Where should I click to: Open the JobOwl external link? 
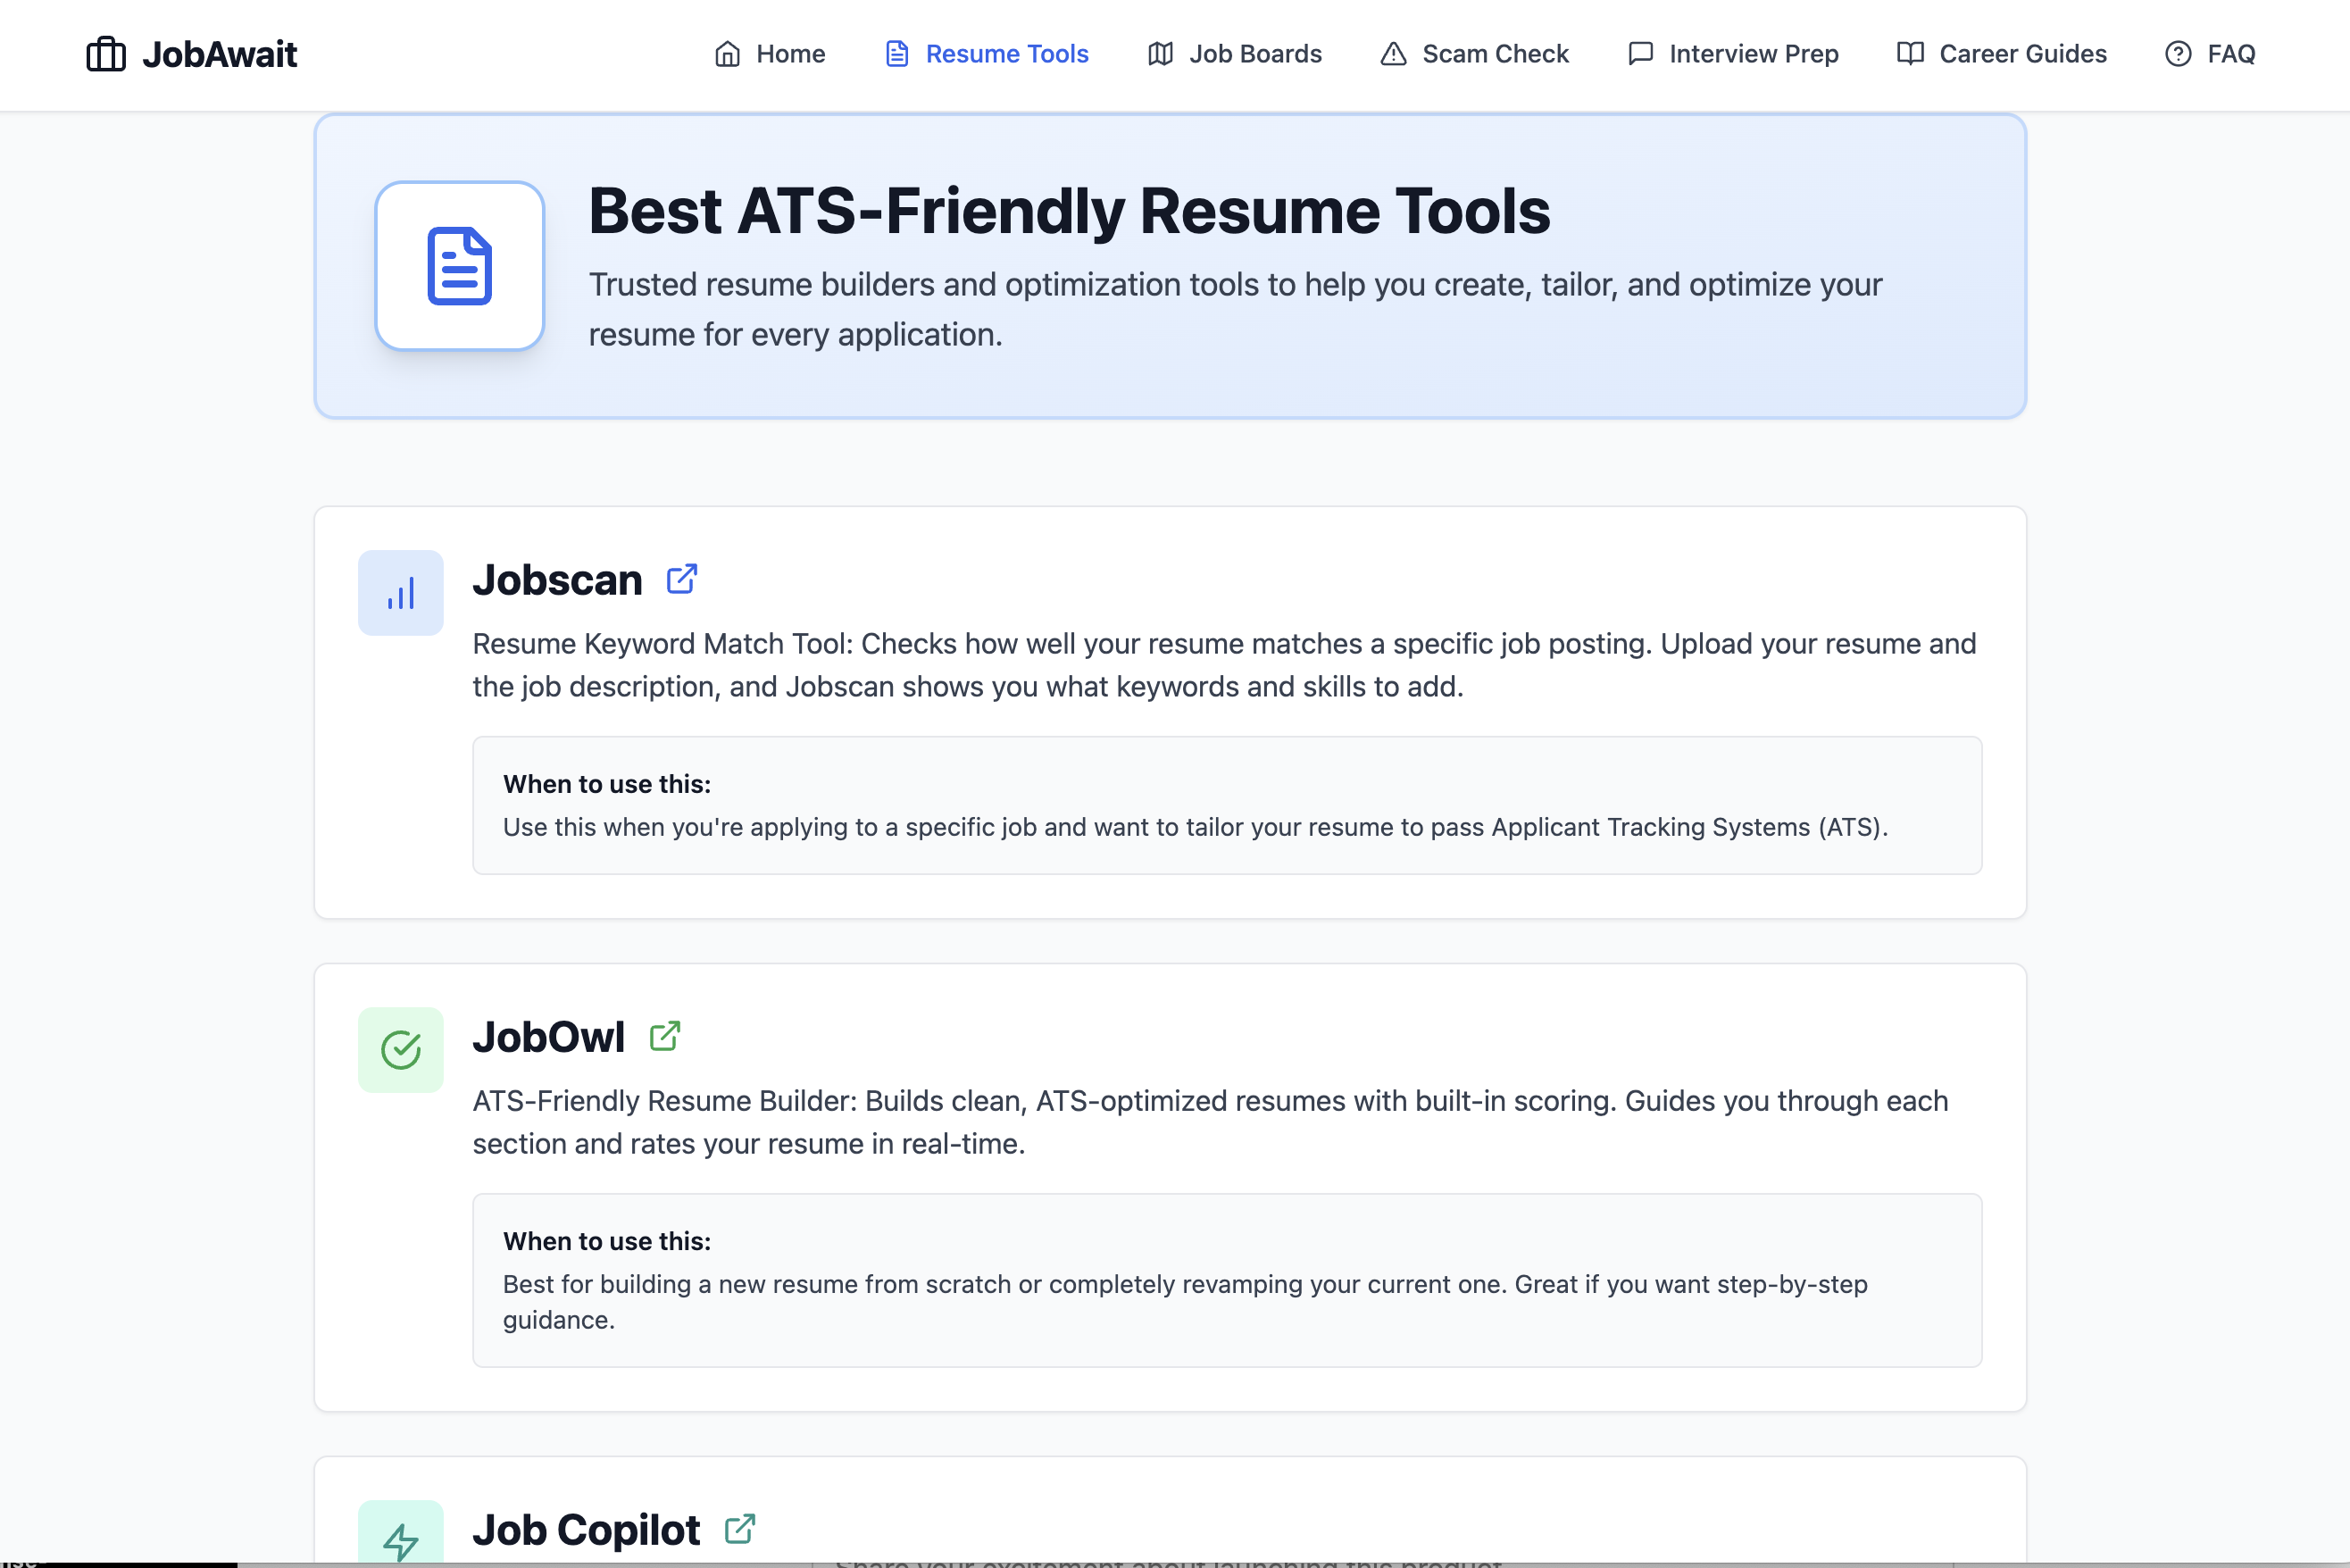coord(665,1036)
